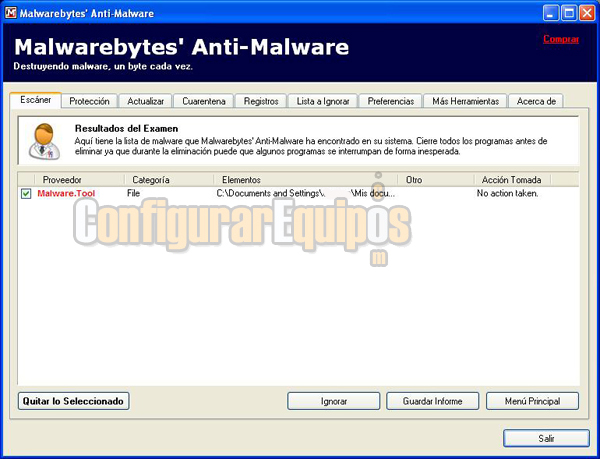Exit using the Salir button
Screen dimensions: 600x459
[x=546, y=438]
